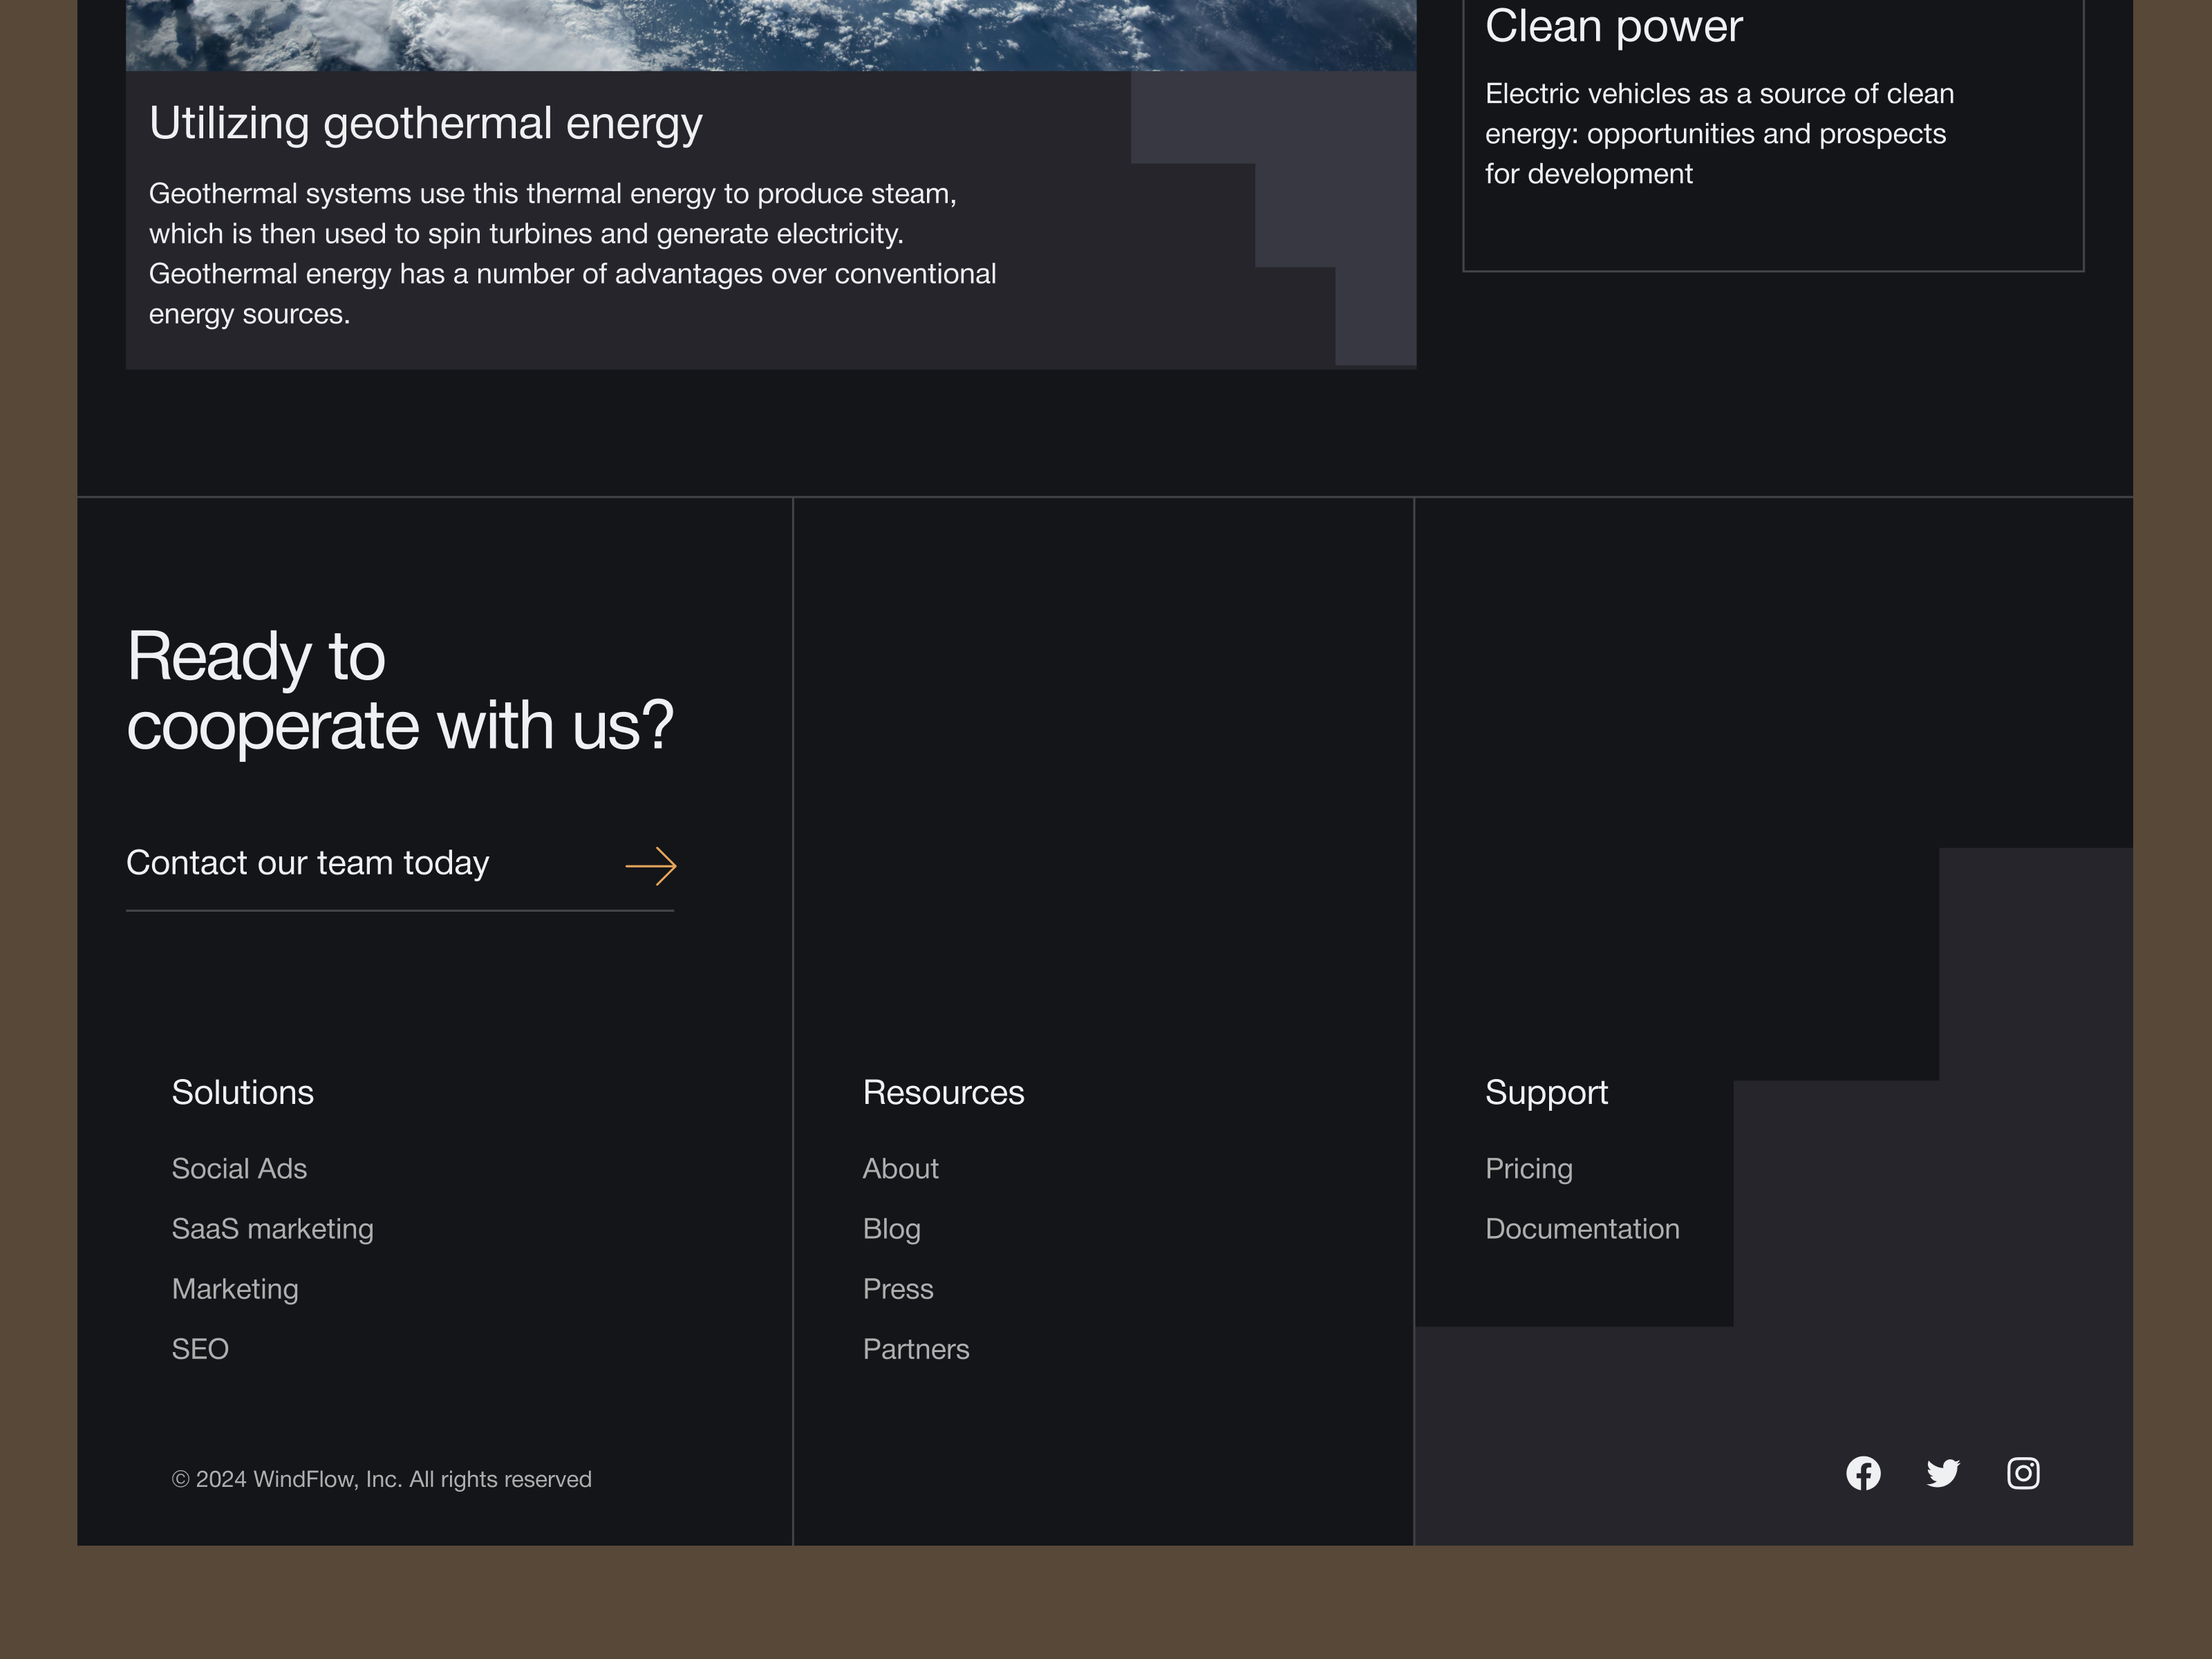Click the earth image thumbnail

[770, 34]
